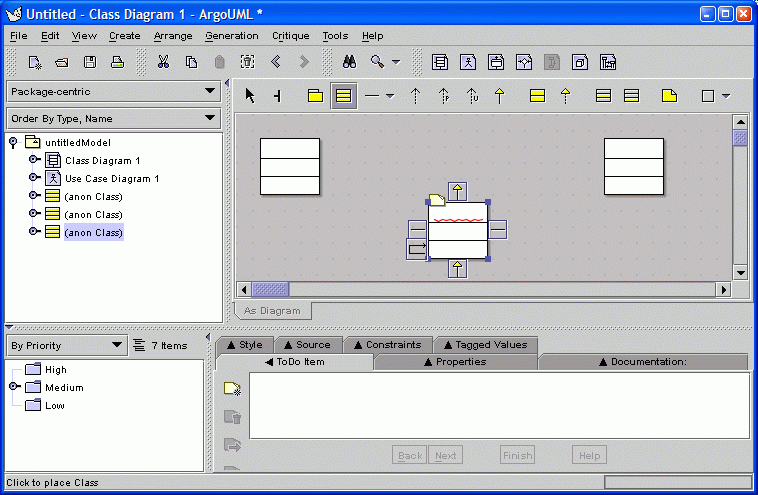Copy the selection with the copy icon
758x495 pixels.
(x=191, y=62)
